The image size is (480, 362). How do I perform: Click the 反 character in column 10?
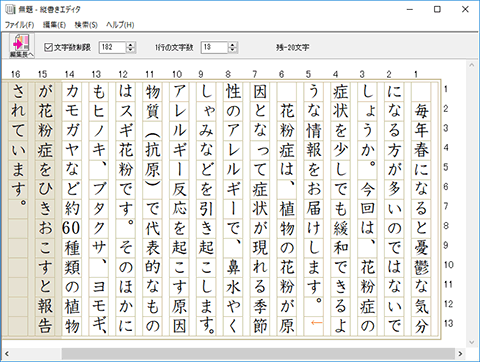179,189
